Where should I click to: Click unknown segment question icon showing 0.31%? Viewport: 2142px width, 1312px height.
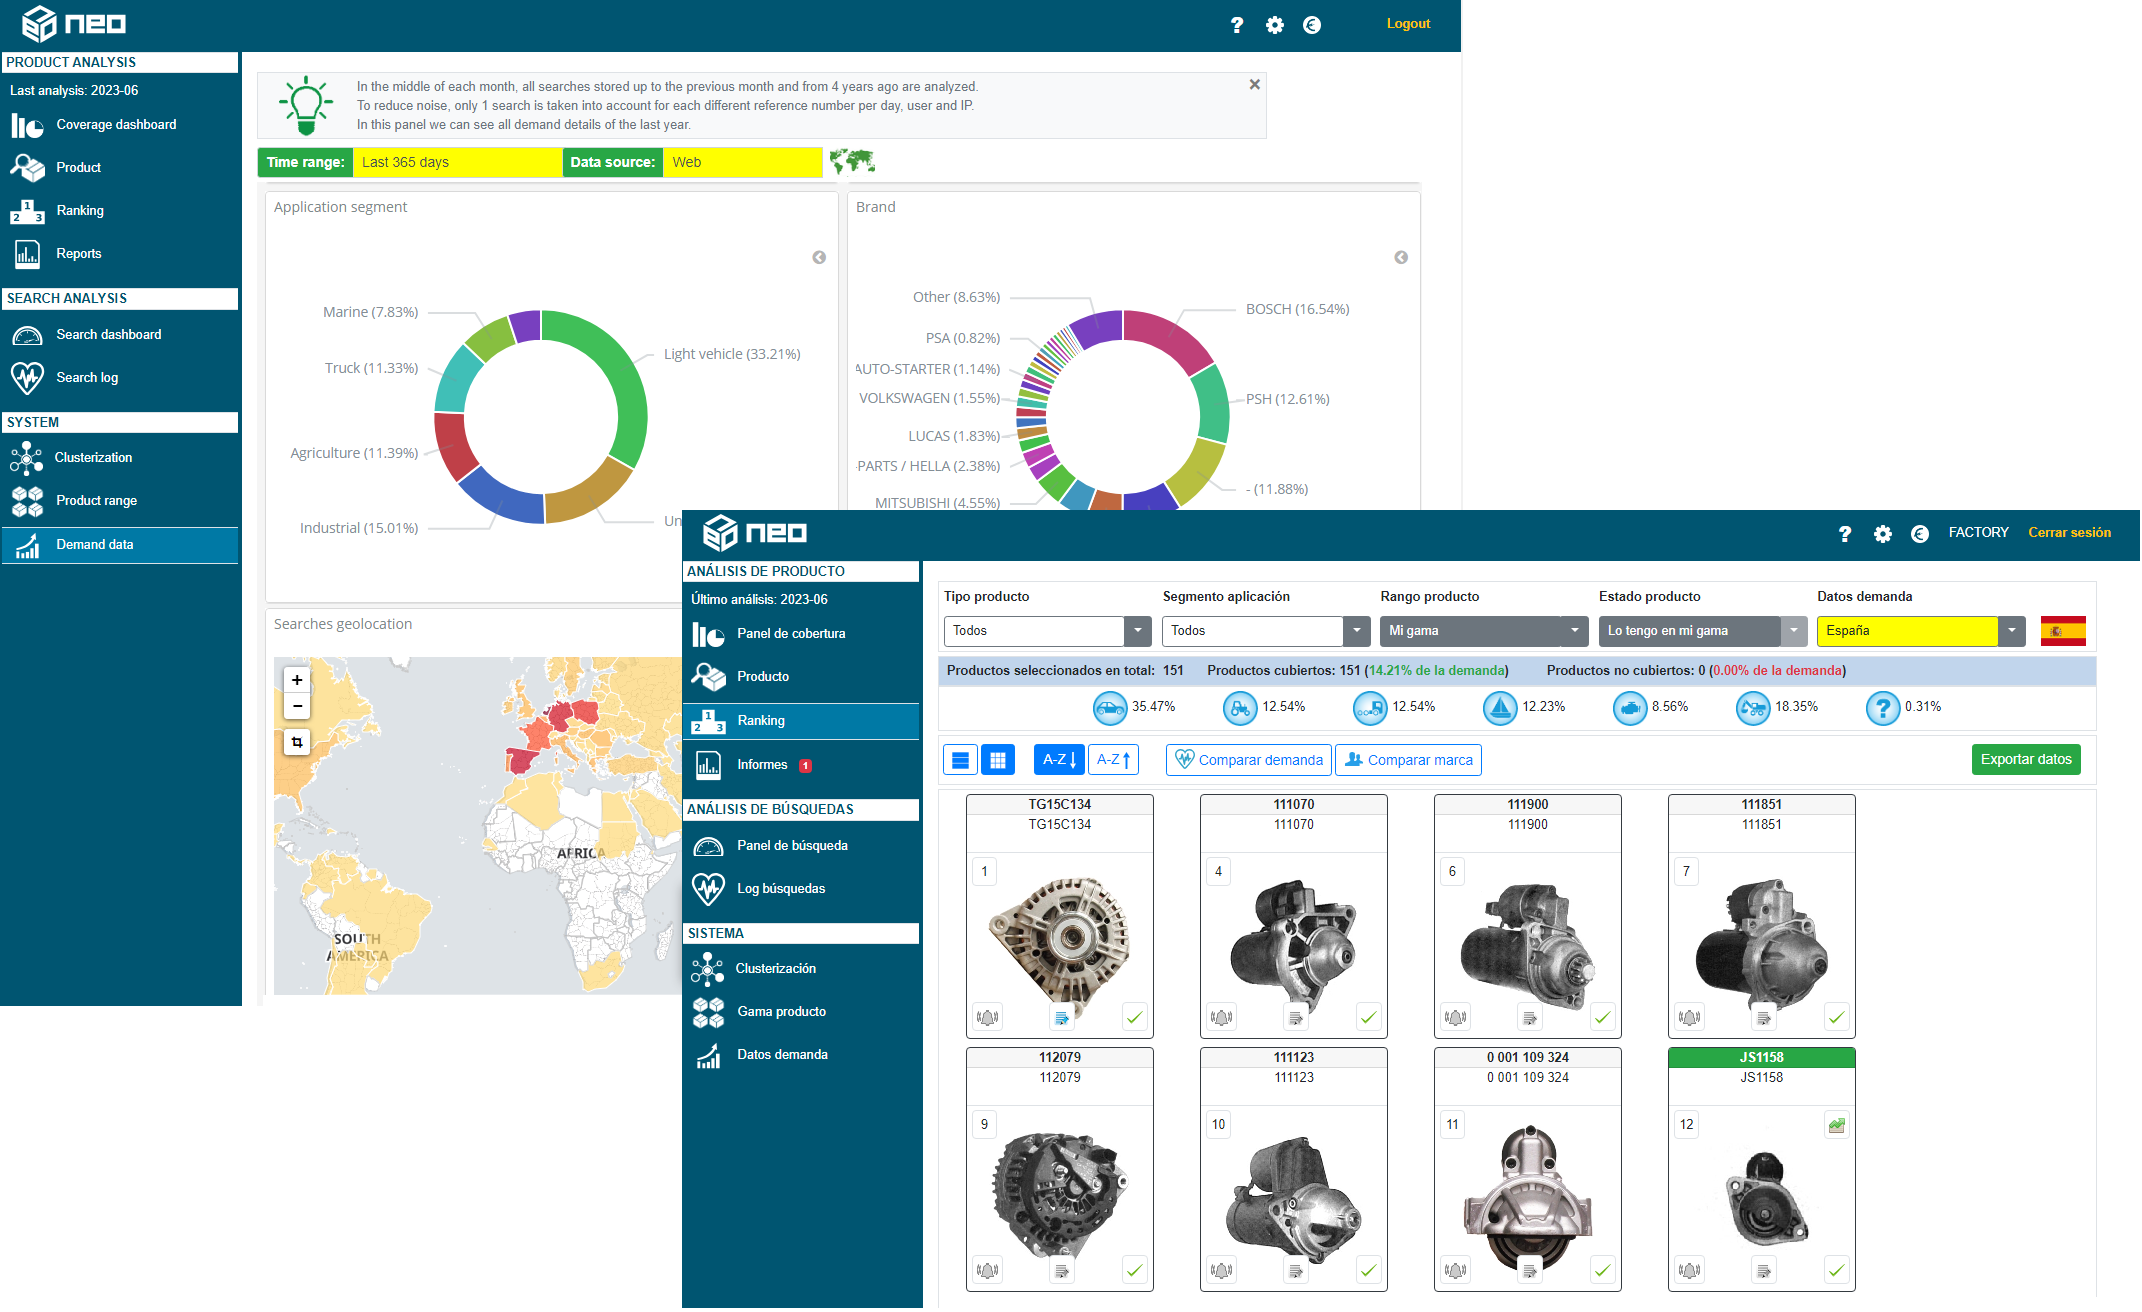[x=1883, y=709]
